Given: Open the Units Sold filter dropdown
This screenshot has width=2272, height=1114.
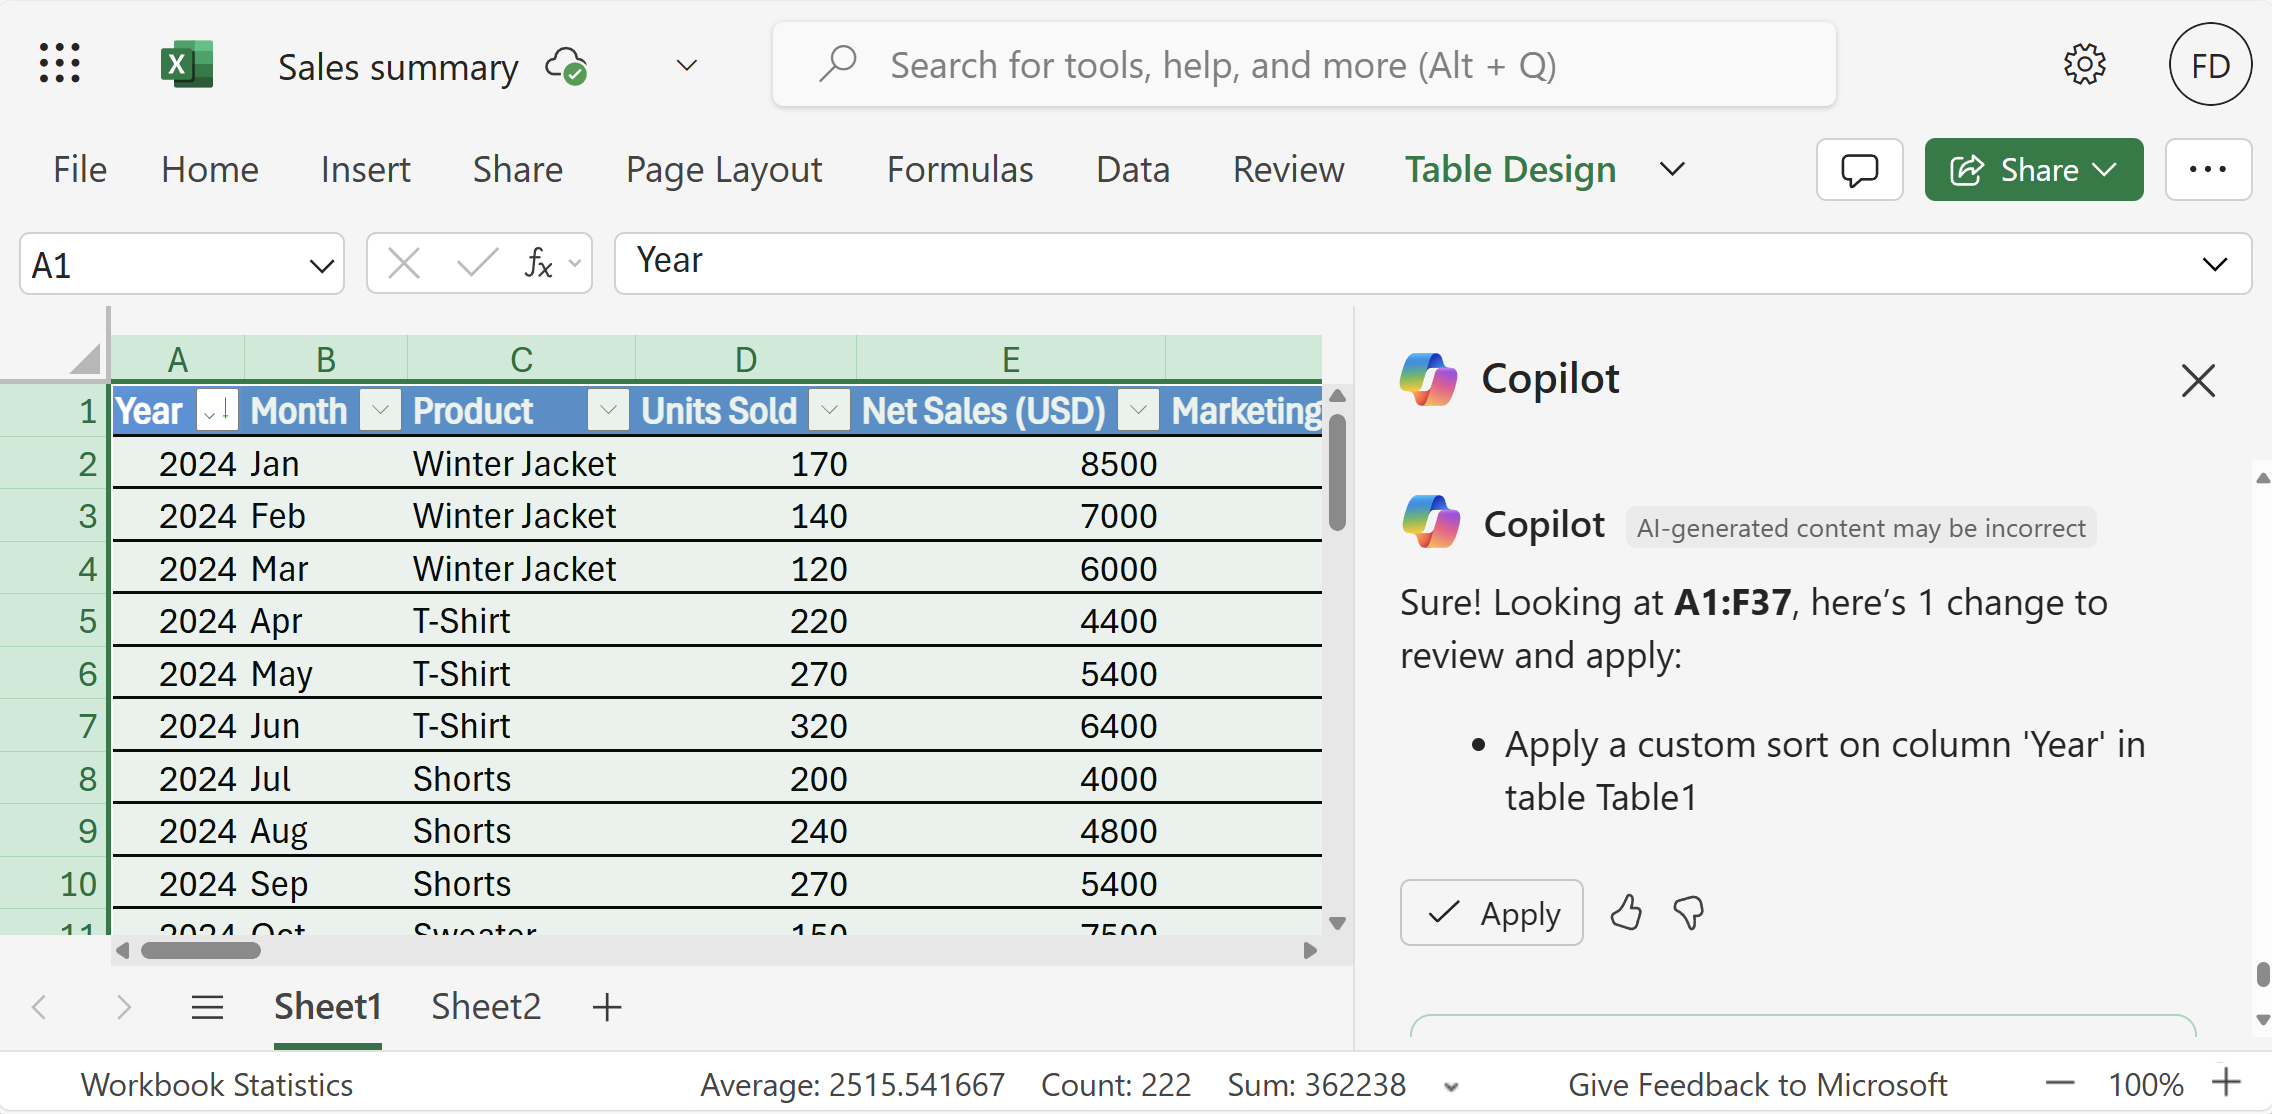Looking at the screenshot, I should [x=830, y=410].
